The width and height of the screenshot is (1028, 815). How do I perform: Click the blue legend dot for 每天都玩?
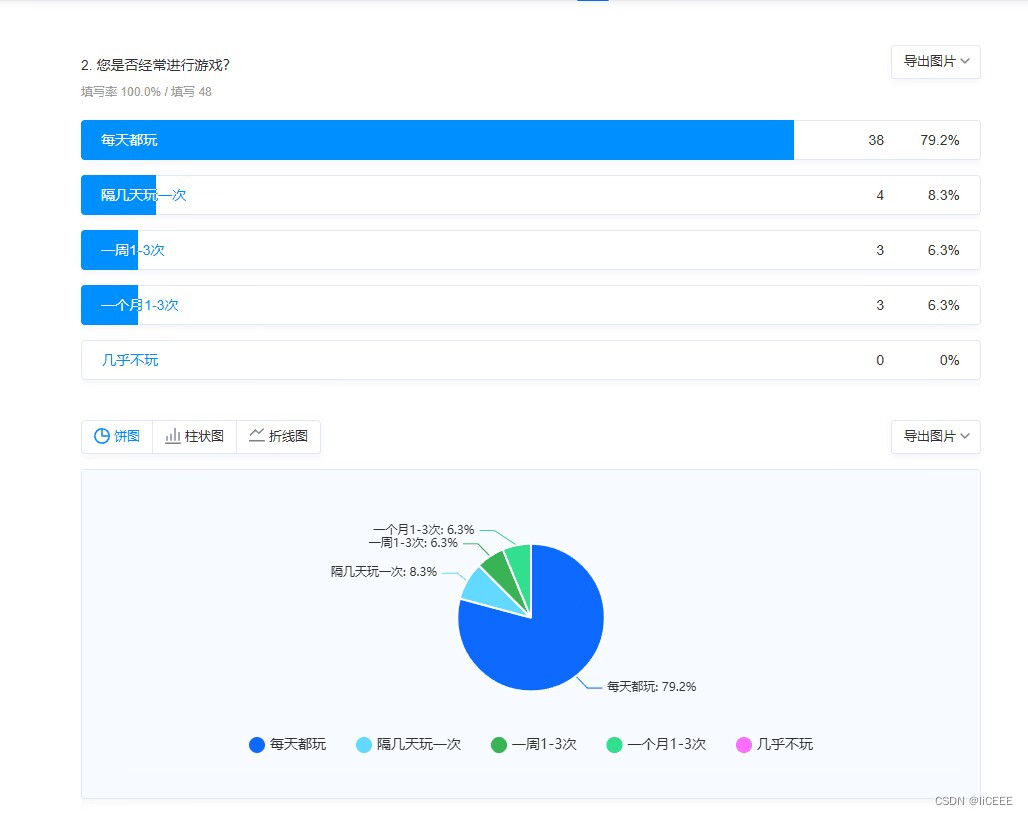(256, 744)
